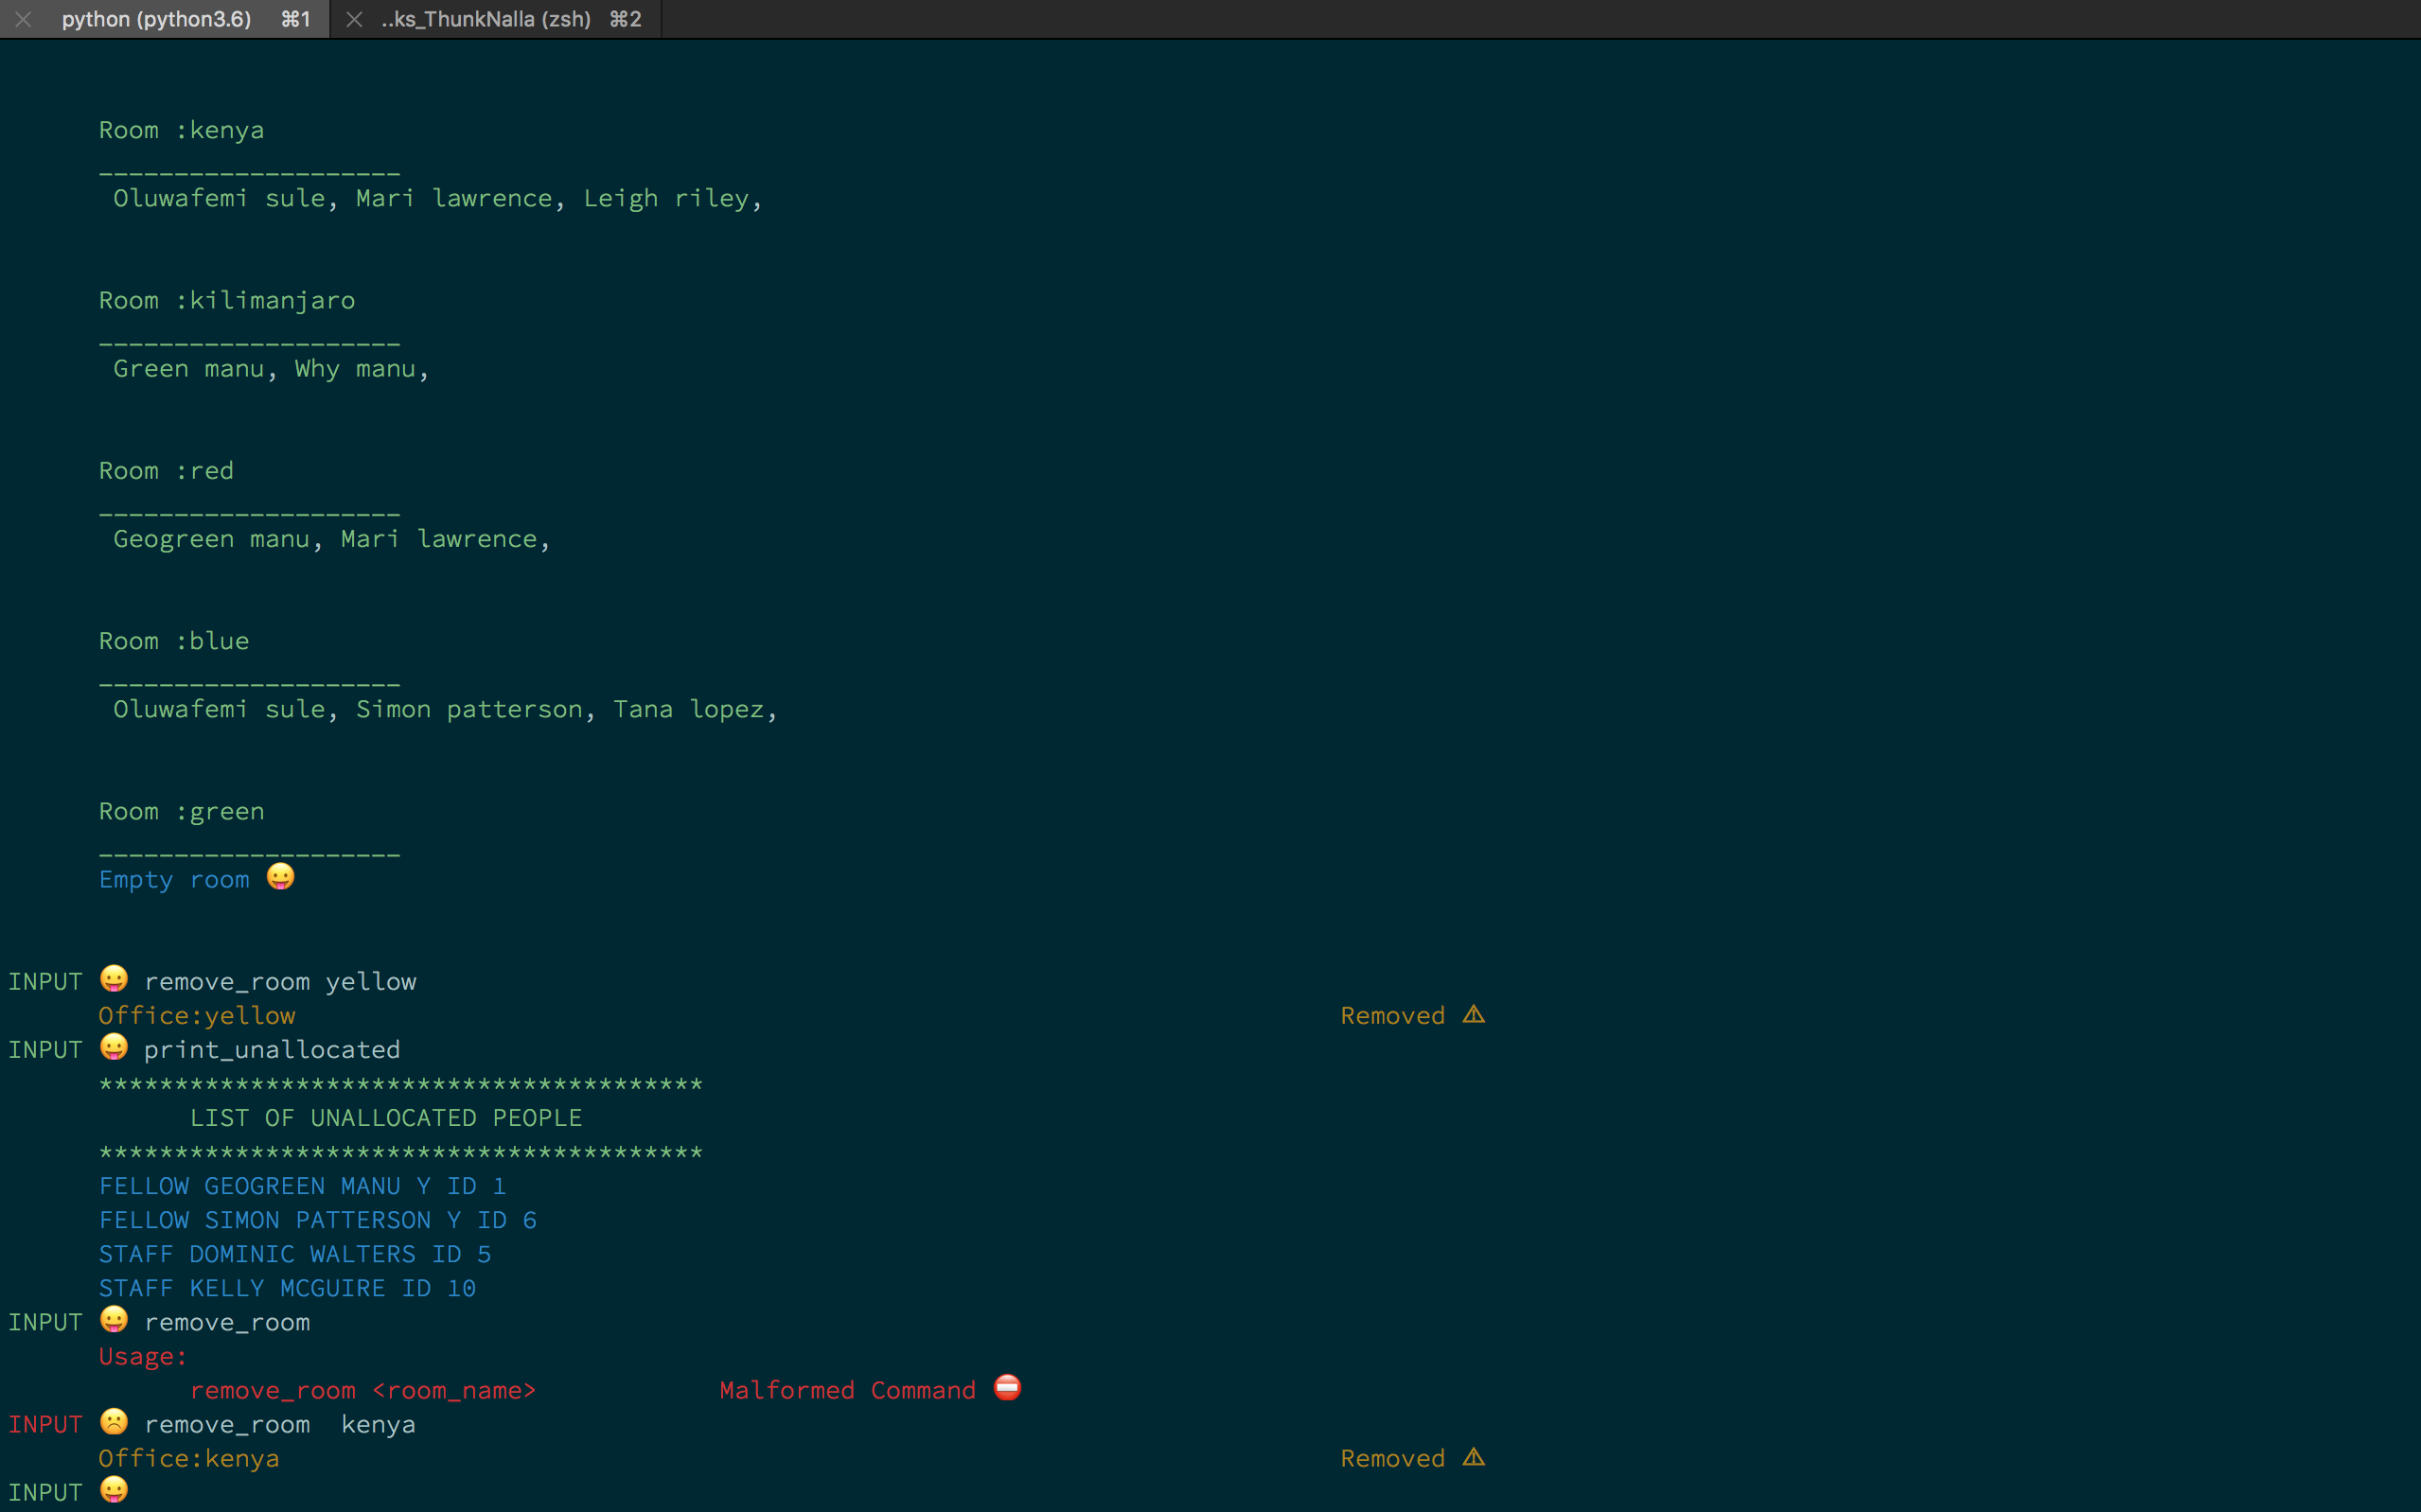Click the sad face emoji before remove_room kenya

click(114, 1422)
